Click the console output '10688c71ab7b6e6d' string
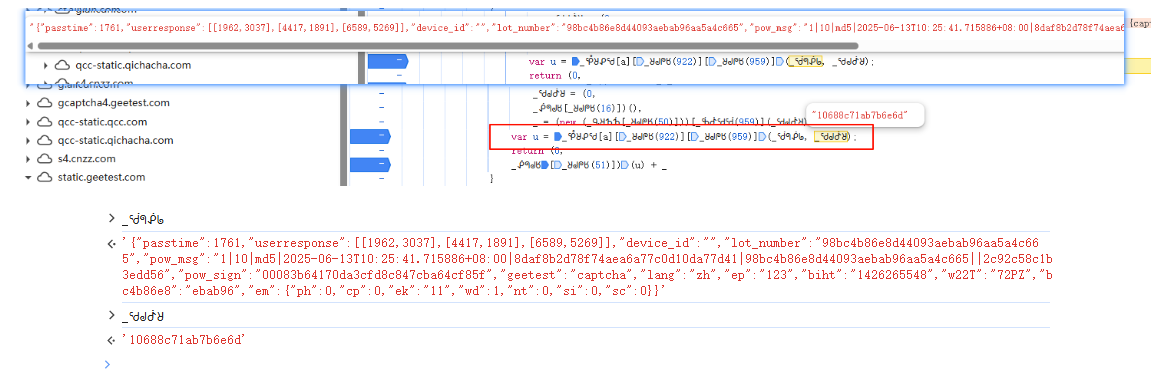The height and width of the screenshot is (384, 1163). [x=184, y=340]
